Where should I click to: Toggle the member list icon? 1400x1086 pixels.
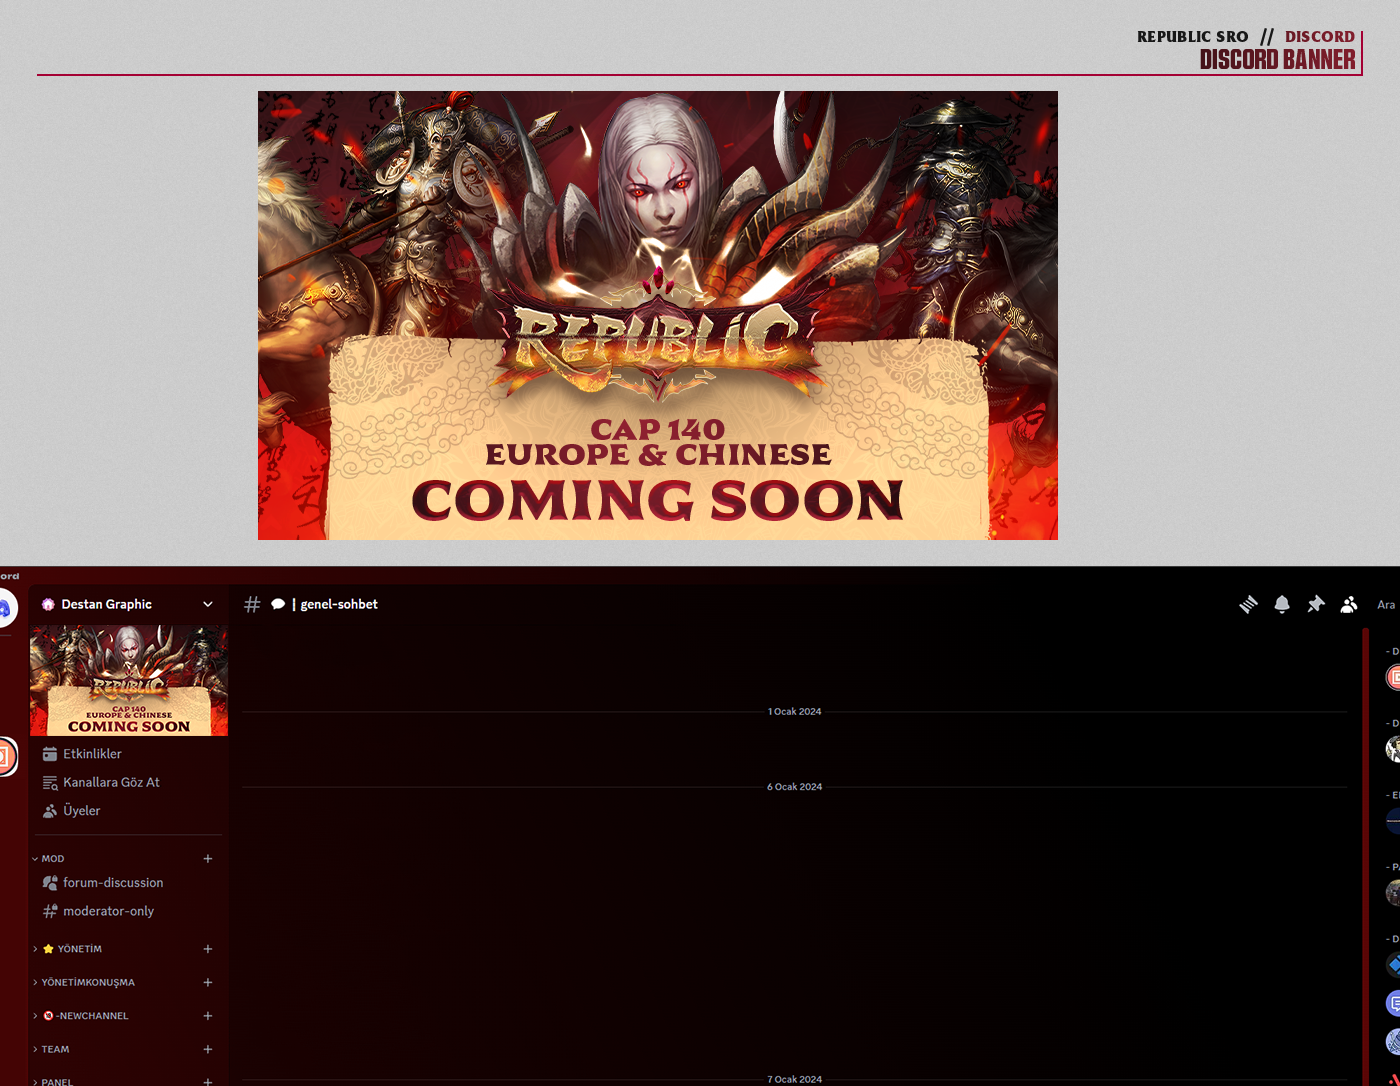click(1349, 604)
